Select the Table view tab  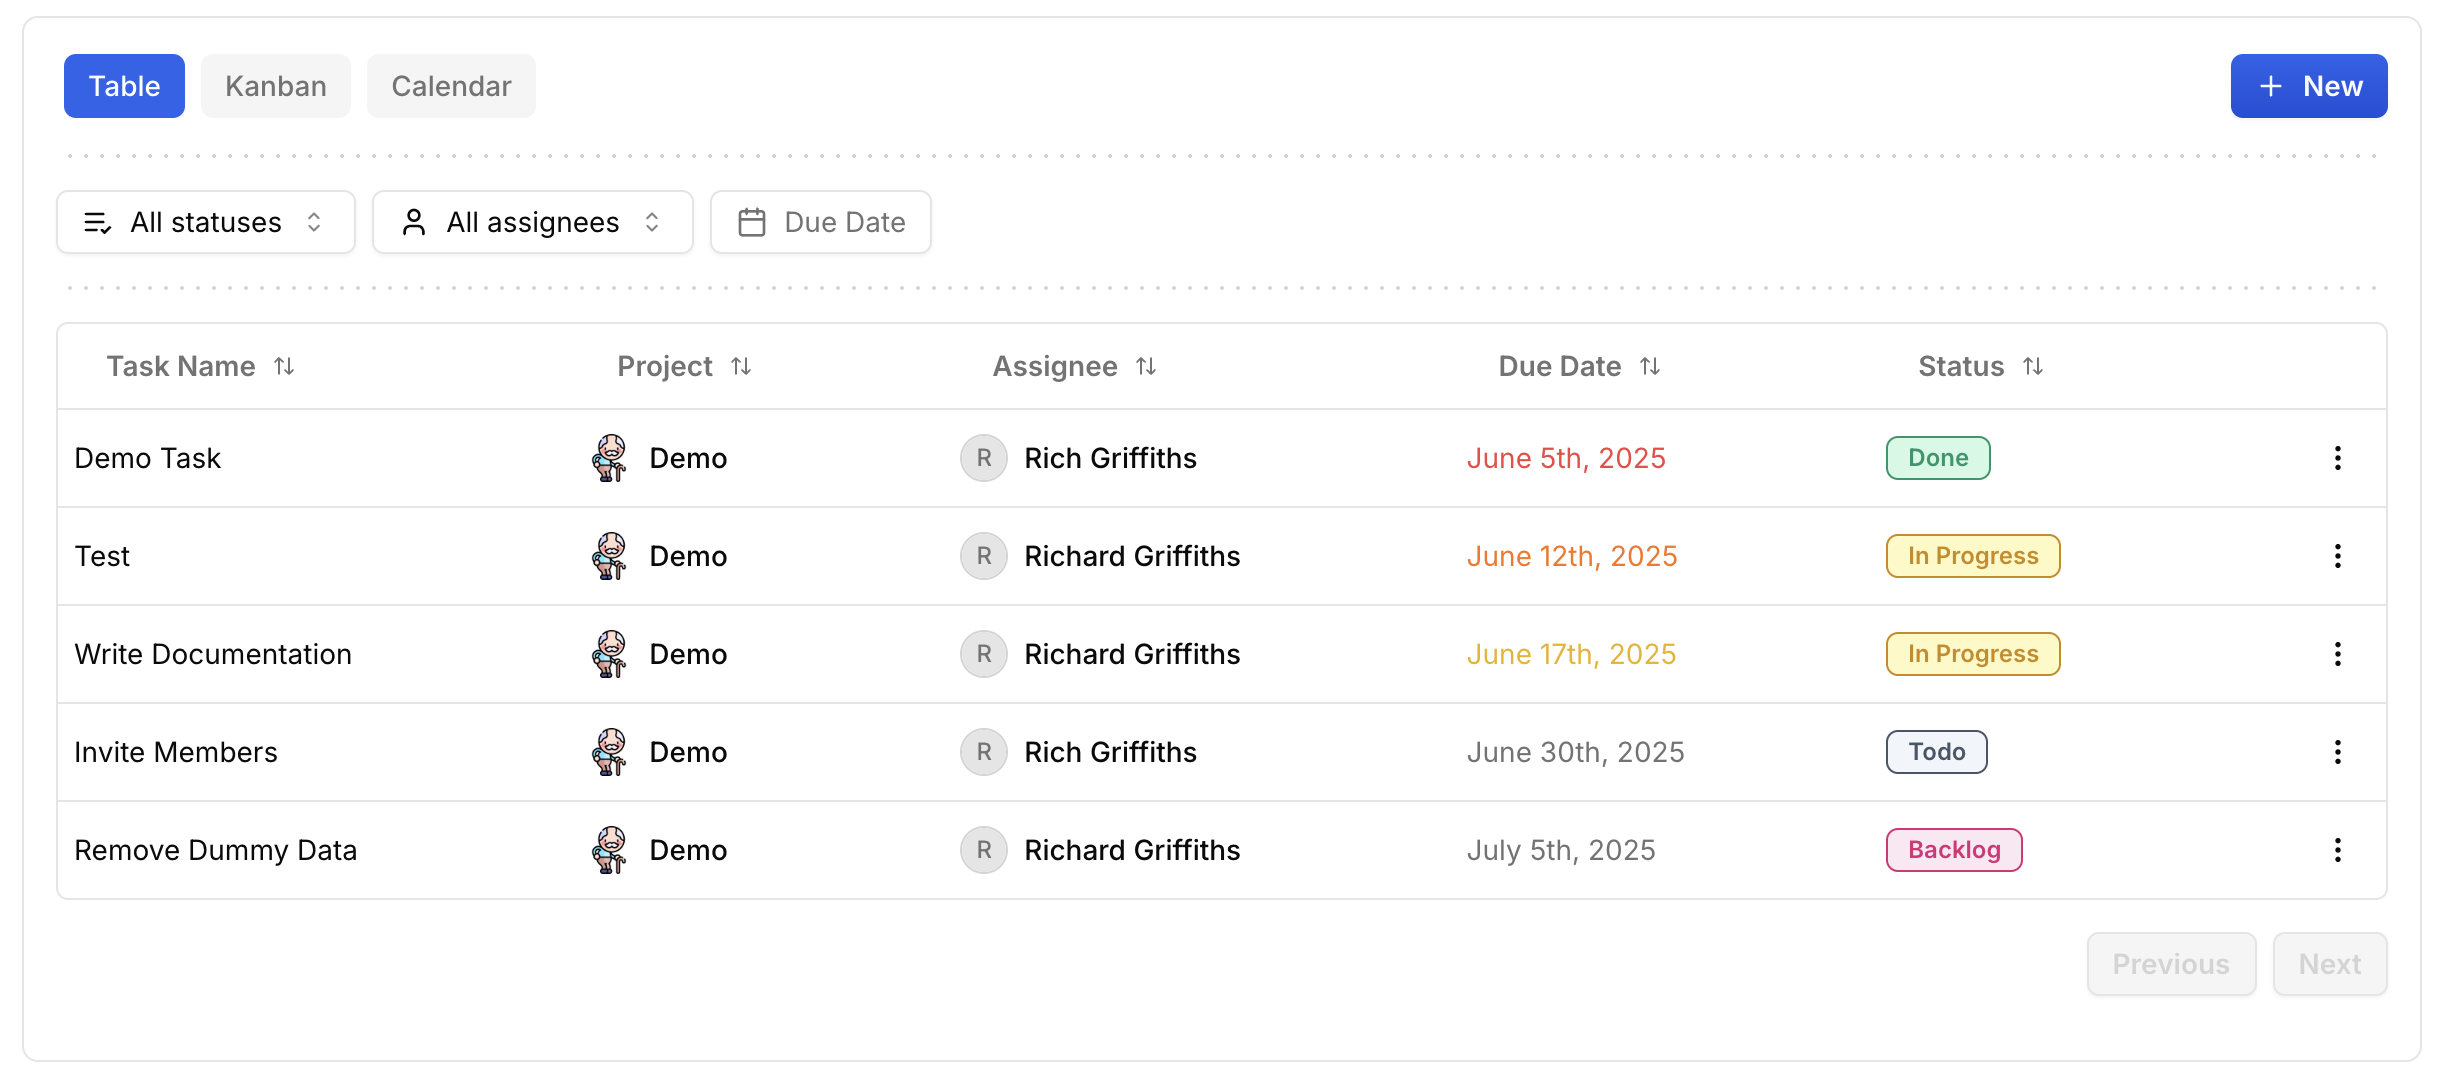(x=124, y=86)
